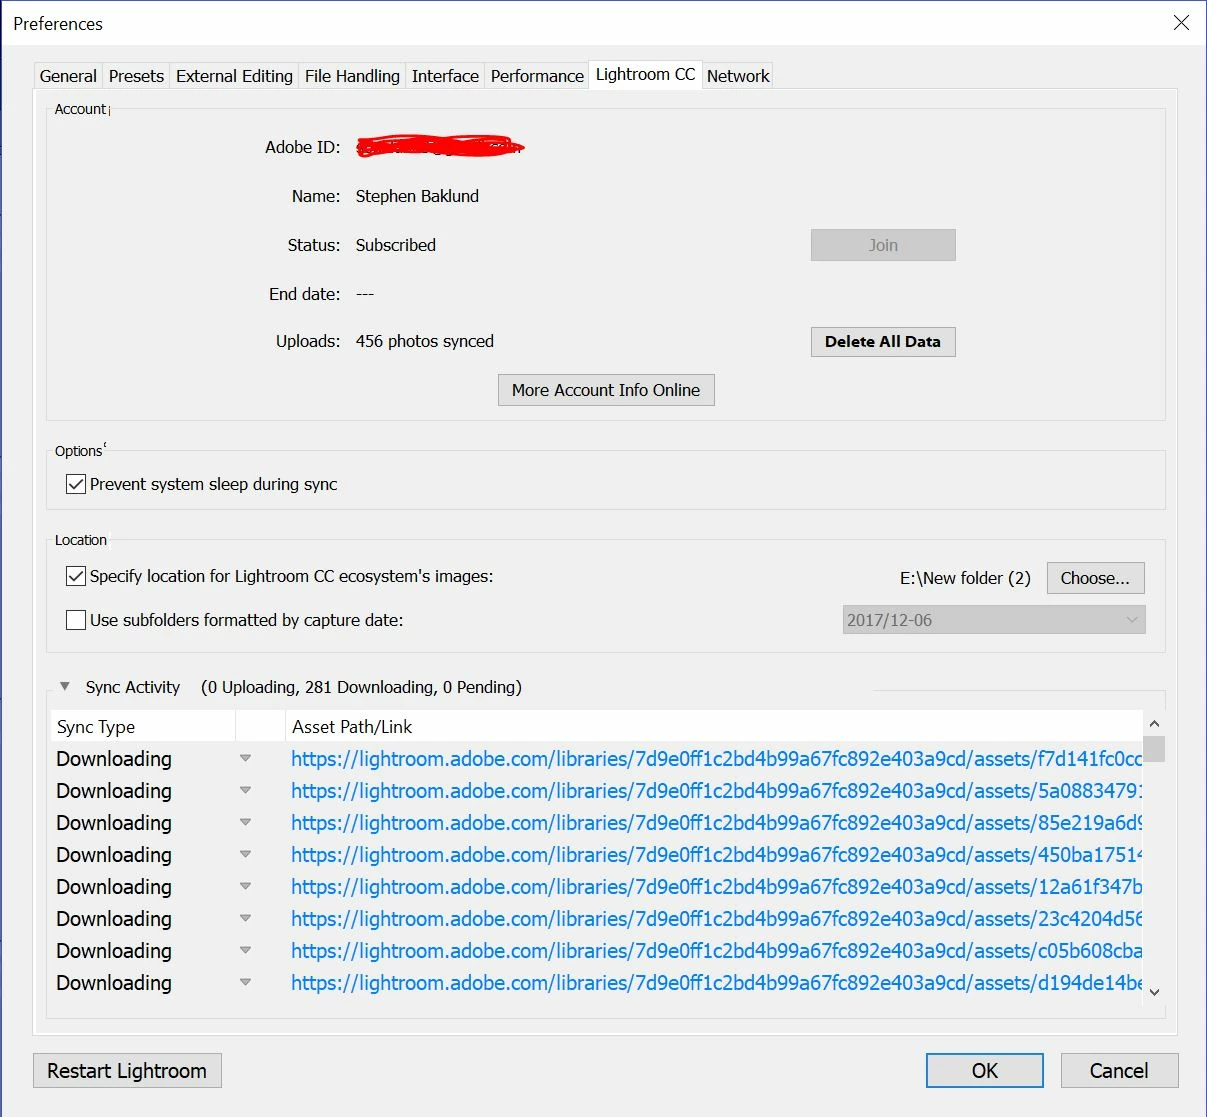Click the name Stephen Baklund
Viewport: 1207px width, 1117px height.
pos(417,196)
